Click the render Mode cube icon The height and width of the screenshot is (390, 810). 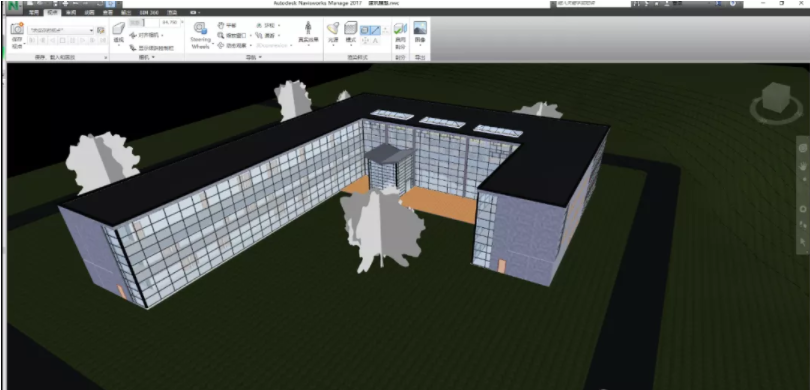[x=351, y=28]
